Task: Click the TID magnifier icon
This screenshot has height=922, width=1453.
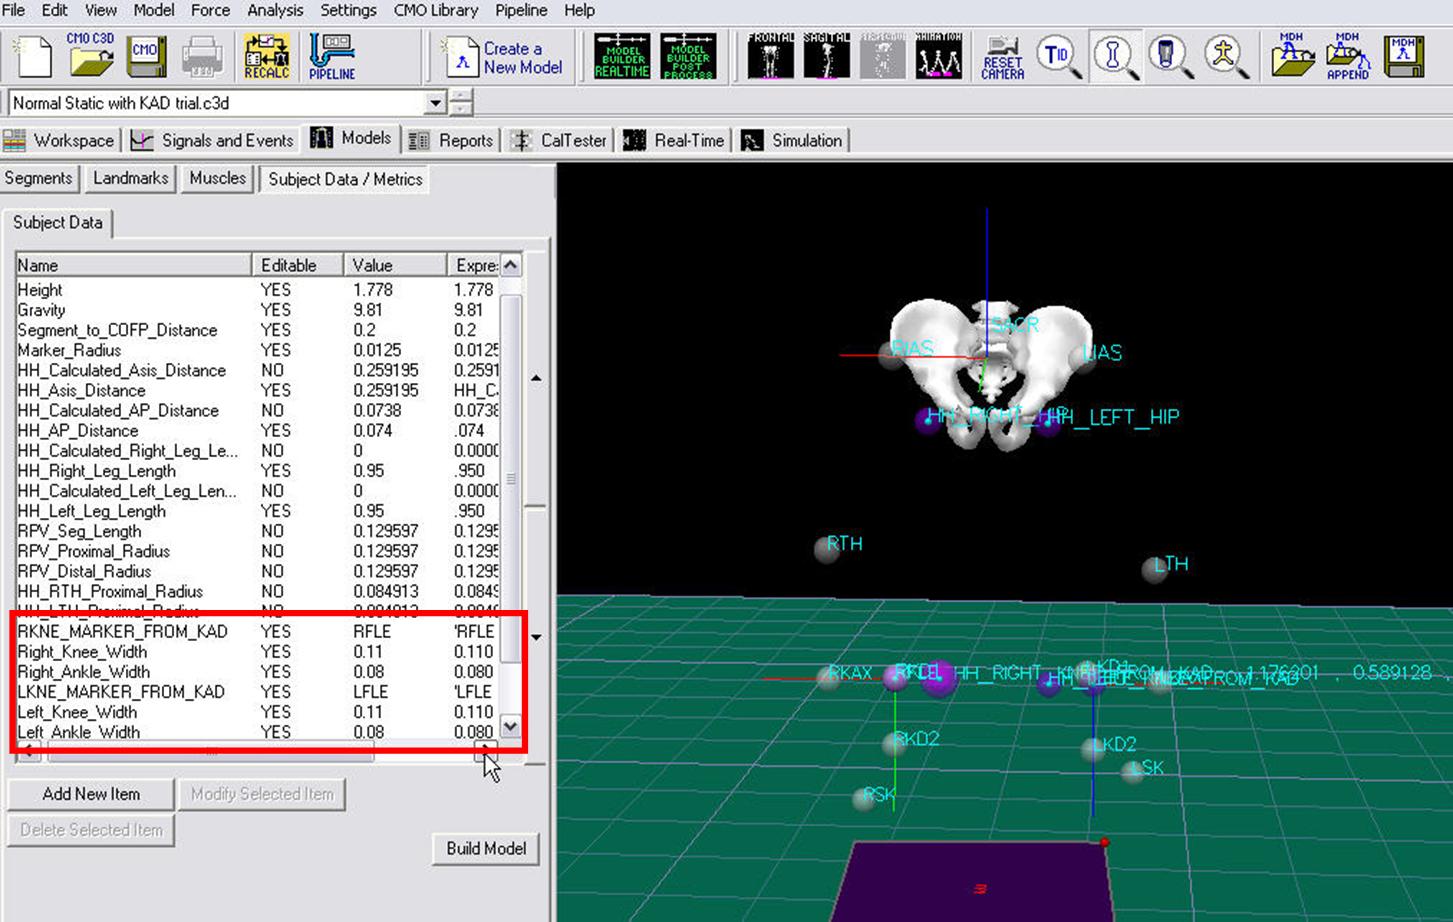Action: [1058, 57]
